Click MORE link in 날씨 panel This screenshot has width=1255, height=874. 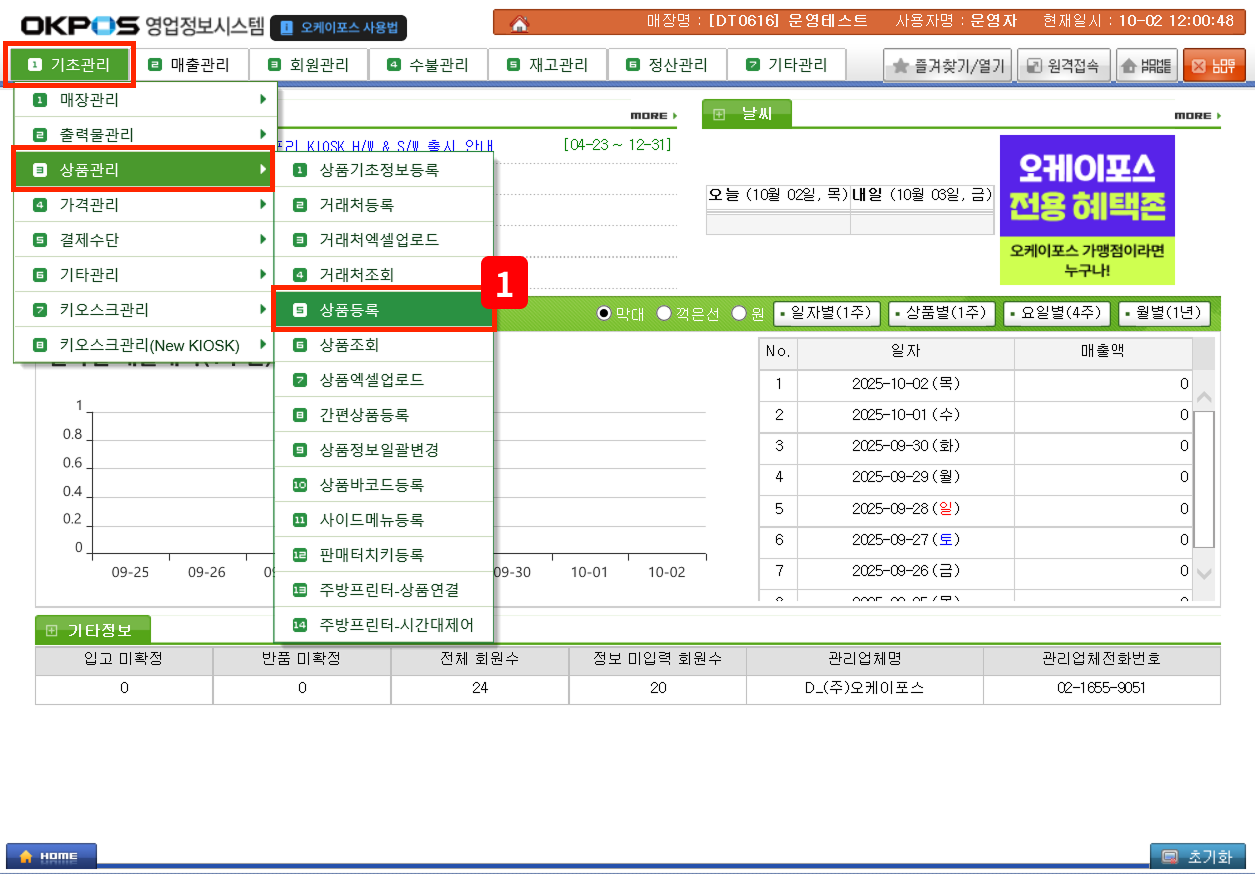click(1197, 116)
